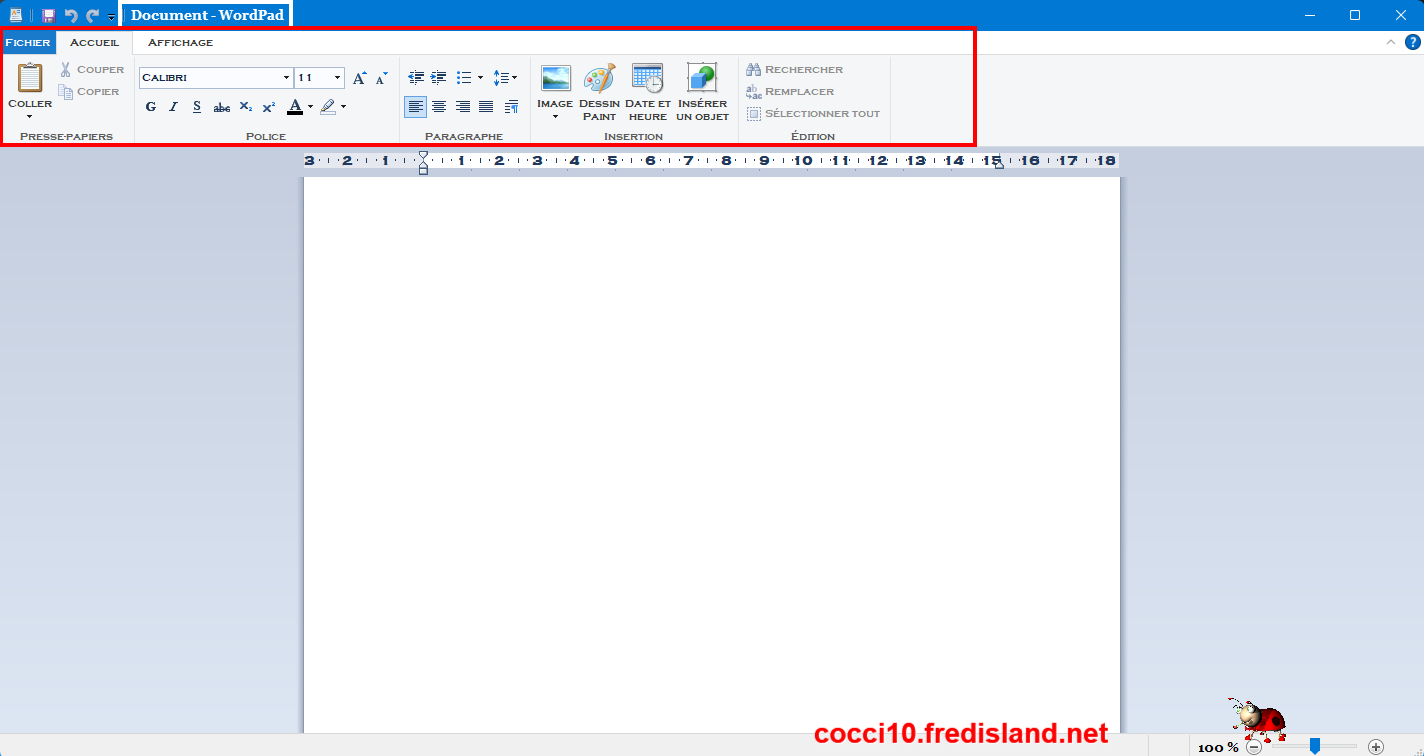
Task: Increase the font size with the grow font icon
Action: 360,78
